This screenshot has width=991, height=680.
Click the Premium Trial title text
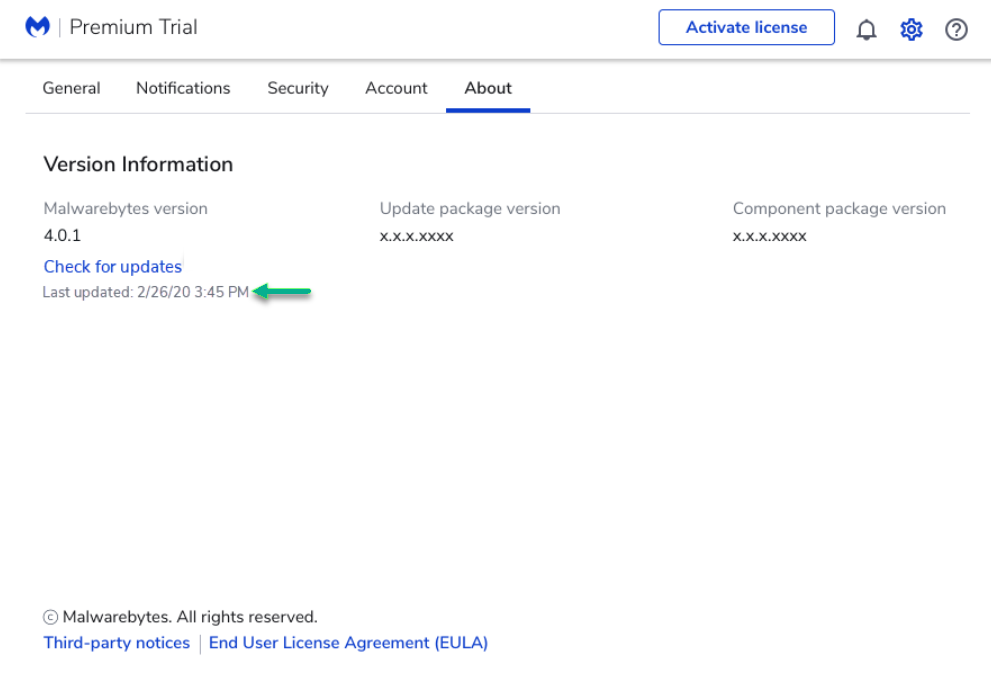coord(133,27)
